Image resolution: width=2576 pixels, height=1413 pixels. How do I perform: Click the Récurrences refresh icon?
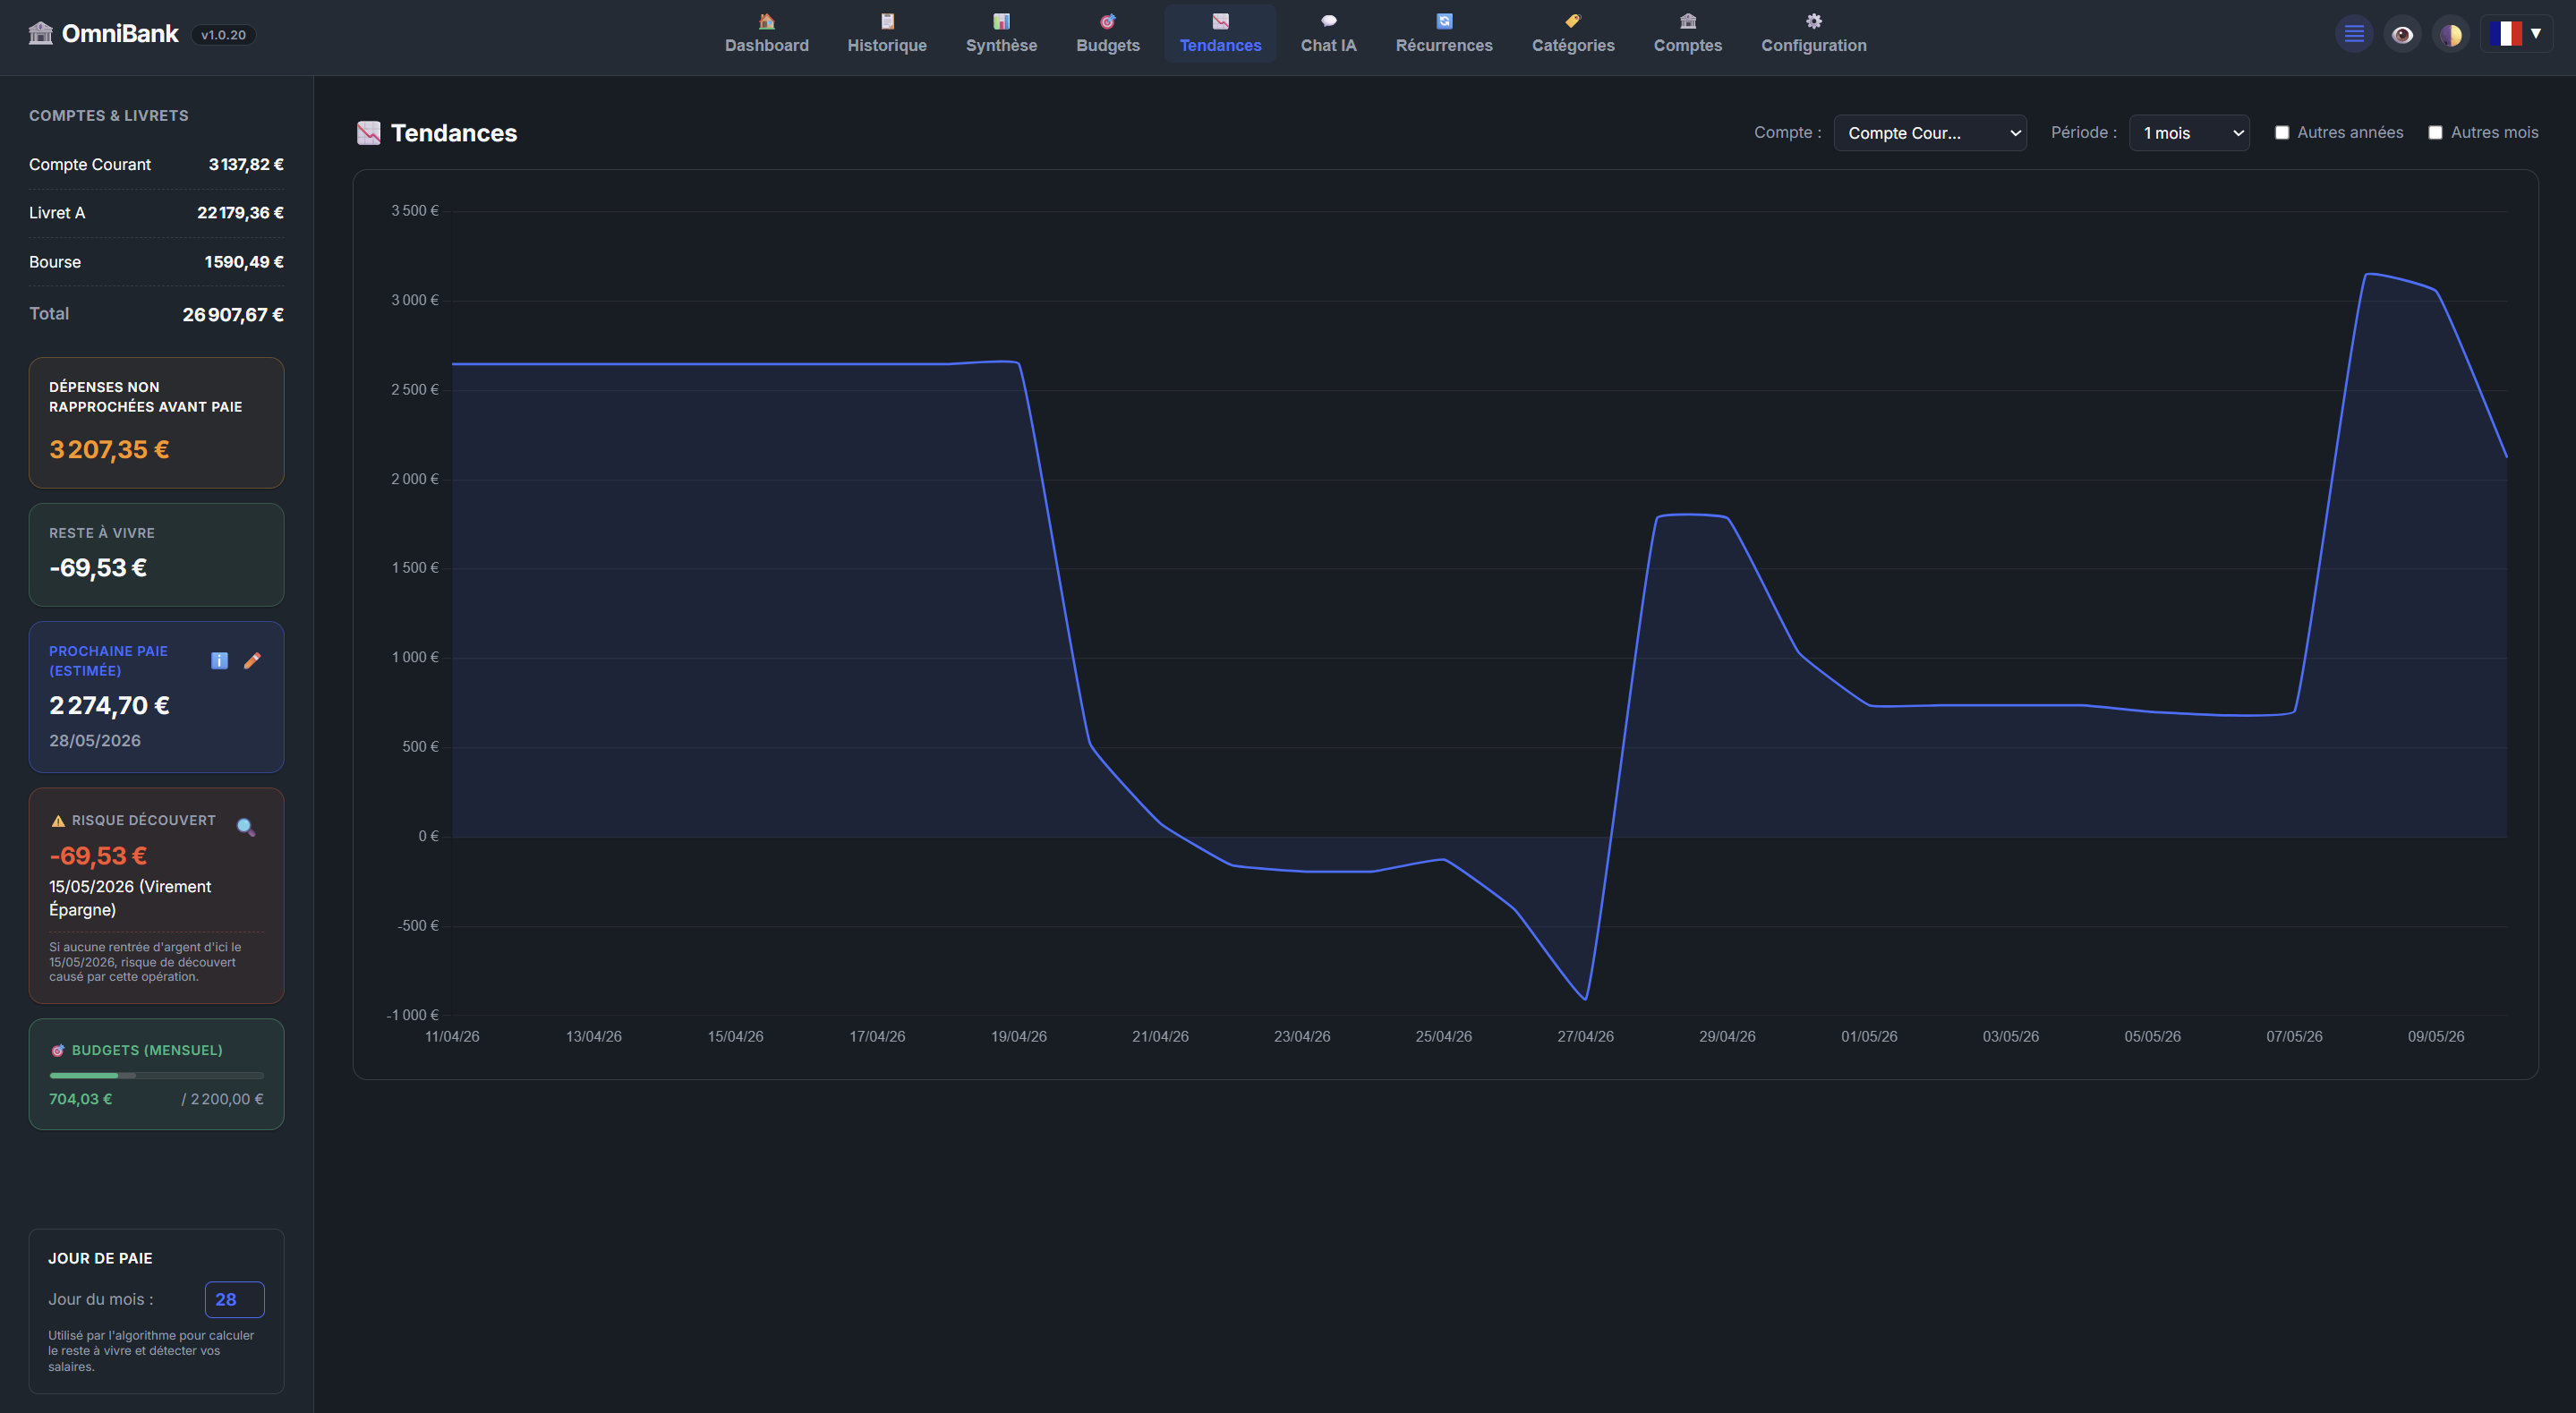point(1444,21)
